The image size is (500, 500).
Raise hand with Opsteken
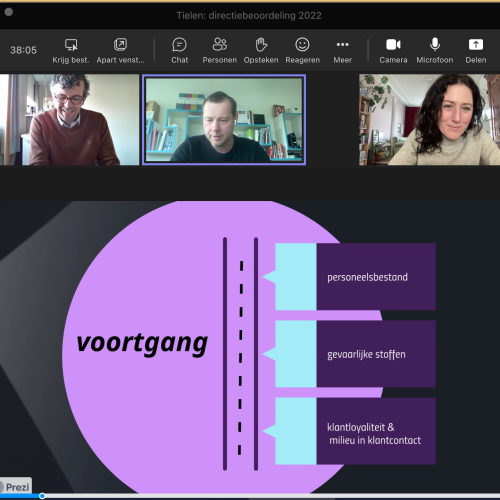tap(261, 50)
